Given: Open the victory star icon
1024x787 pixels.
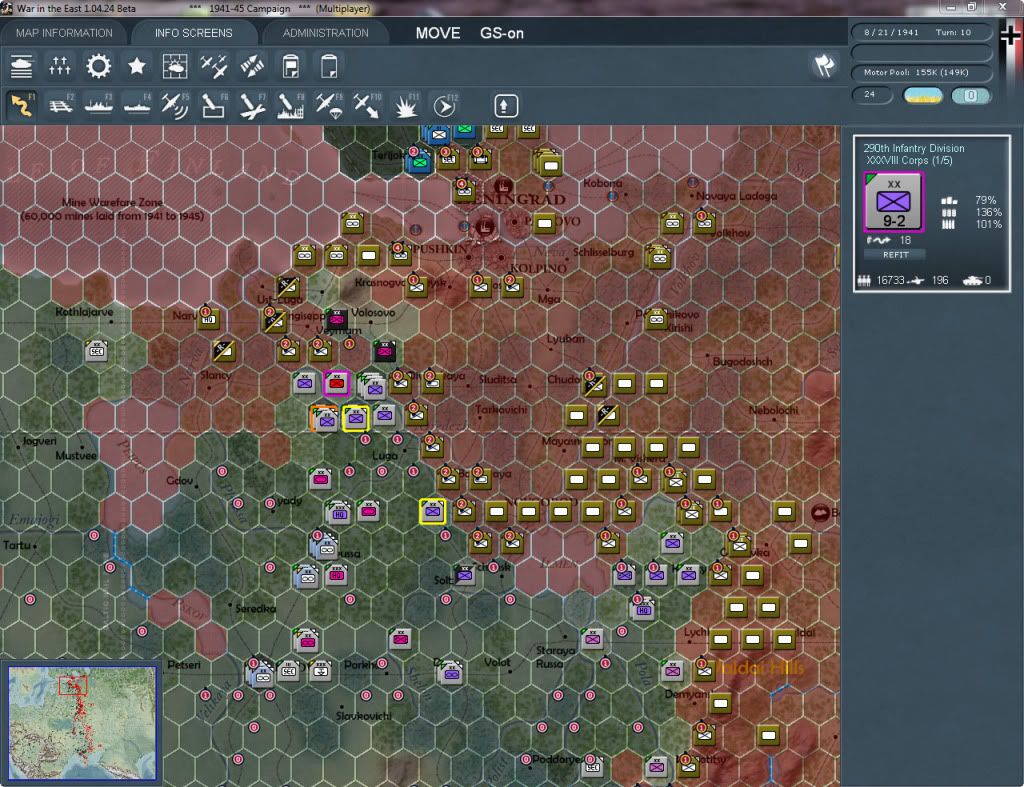Looking at the screenshot, I should coord(136,66).
